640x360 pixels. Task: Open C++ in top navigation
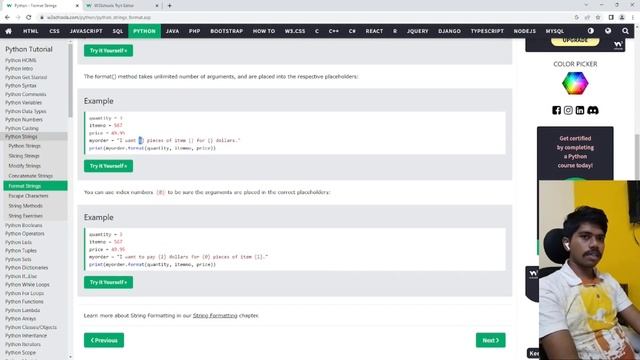333,31
